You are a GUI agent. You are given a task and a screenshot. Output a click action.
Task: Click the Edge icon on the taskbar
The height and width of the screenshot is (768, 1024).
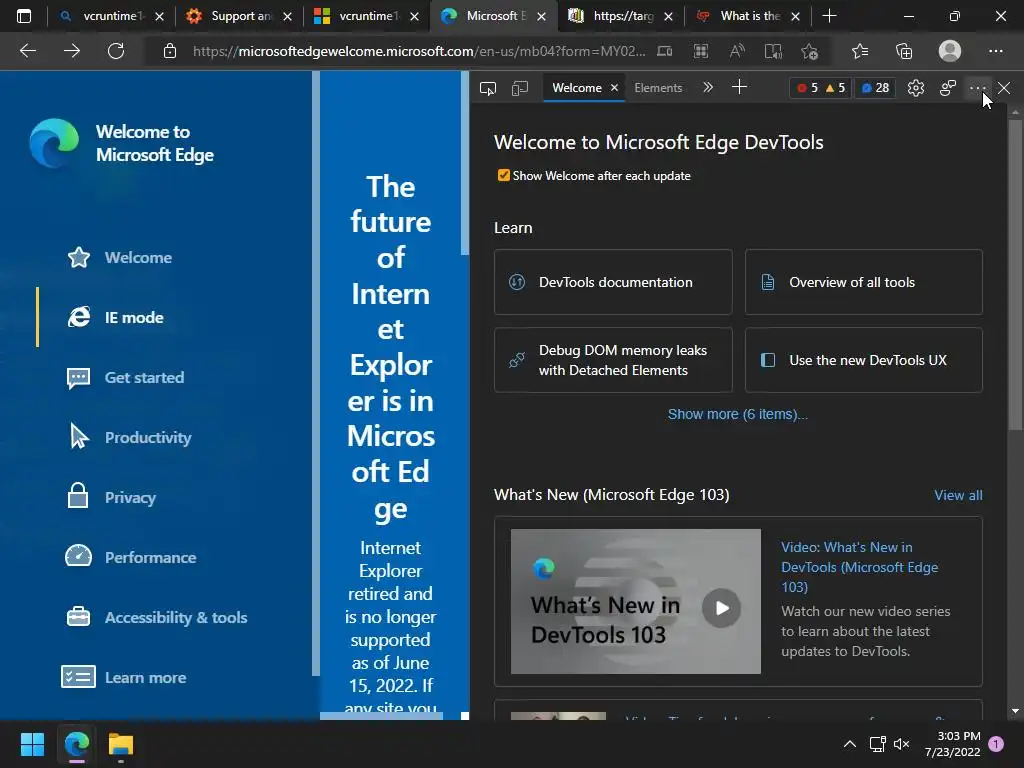tap(76, 744)
